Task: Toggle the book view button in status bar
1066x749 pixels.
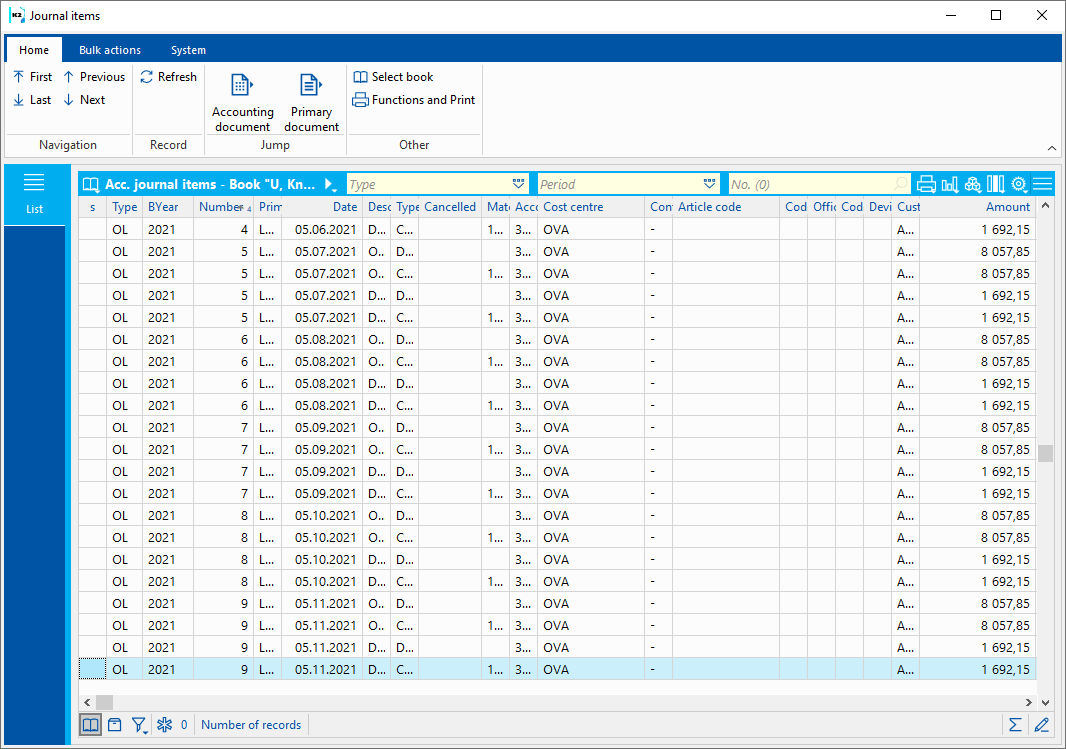Action: tap(90, 725)
